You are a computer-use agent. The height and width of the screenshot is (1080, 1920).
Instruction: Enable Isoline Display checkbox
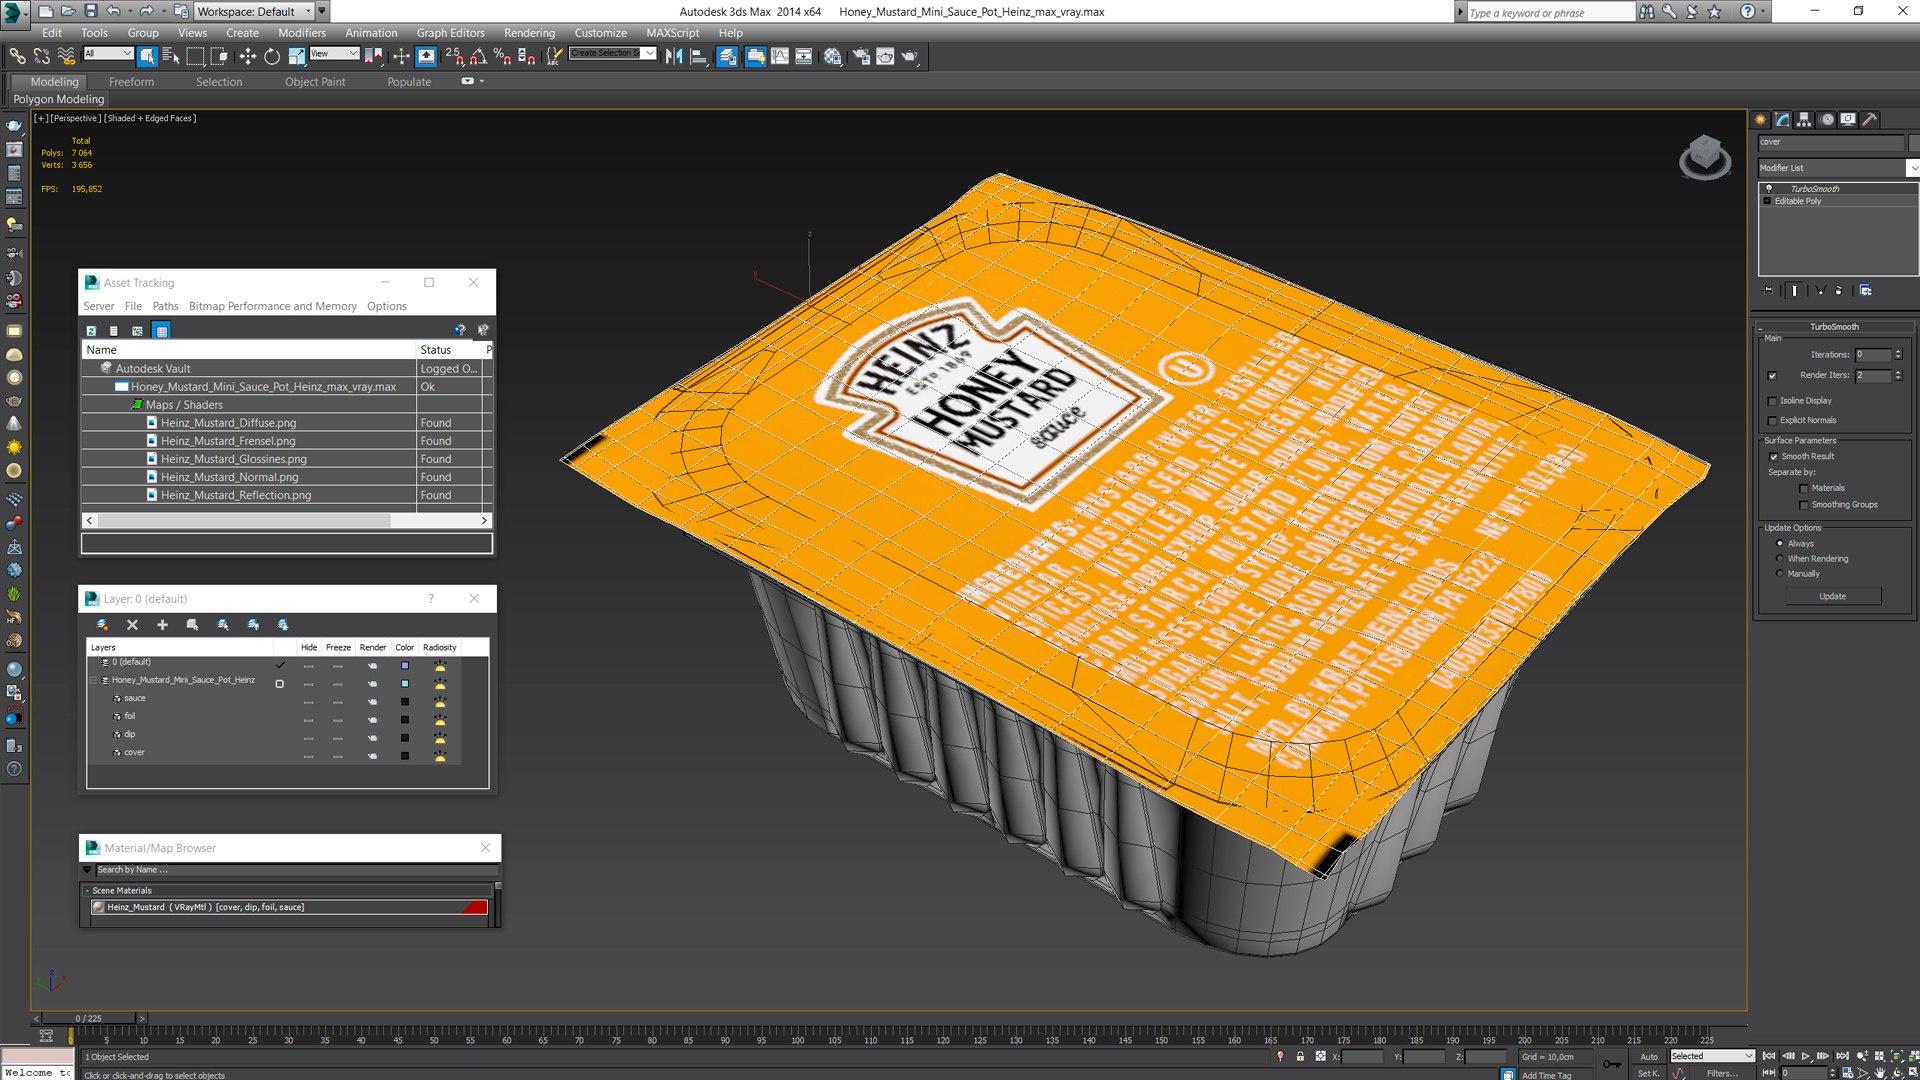tap(1772, 401)
